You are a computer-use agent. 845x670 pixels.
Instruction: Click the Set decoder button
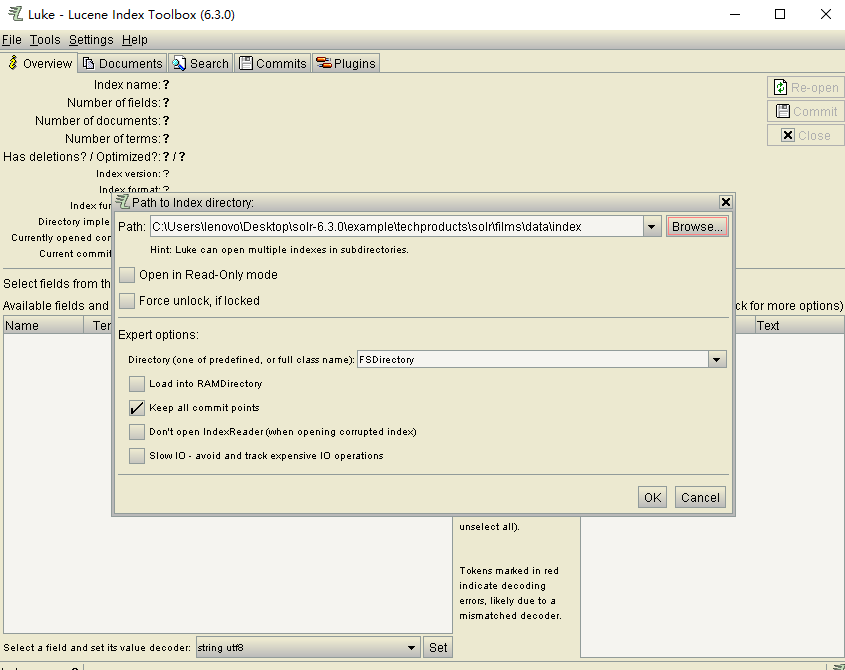[x=438, y=647]
